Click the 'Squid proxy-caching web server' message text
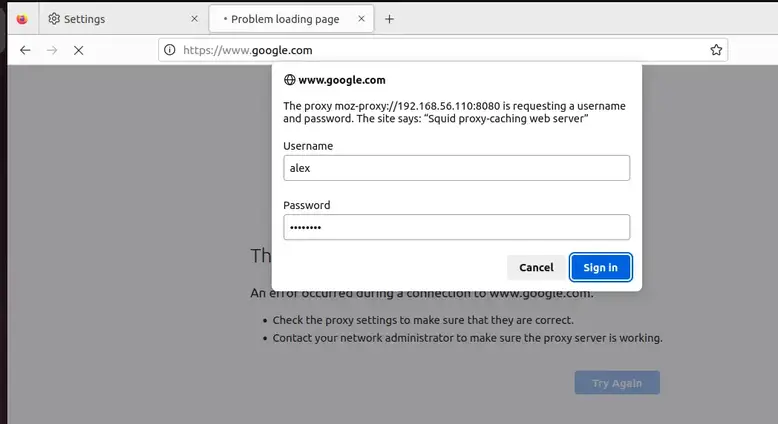Viewport: 778px width, 424px height. click(x=506, y=119)
